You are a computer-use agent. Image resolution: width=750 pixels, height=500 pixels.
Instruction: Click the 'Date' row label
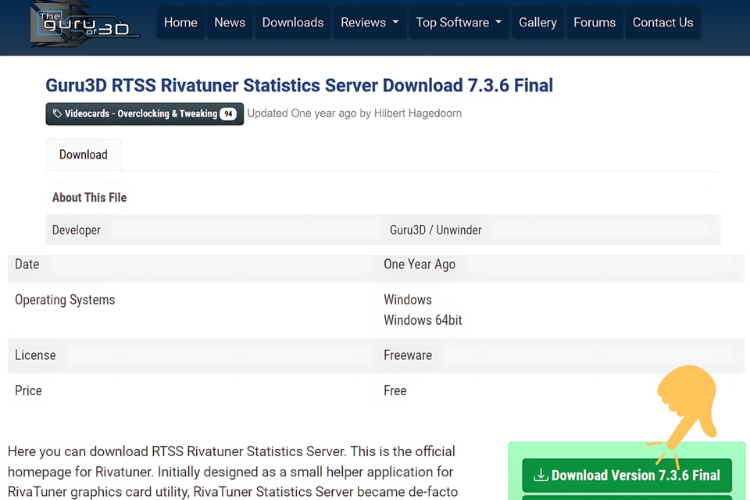27,264
